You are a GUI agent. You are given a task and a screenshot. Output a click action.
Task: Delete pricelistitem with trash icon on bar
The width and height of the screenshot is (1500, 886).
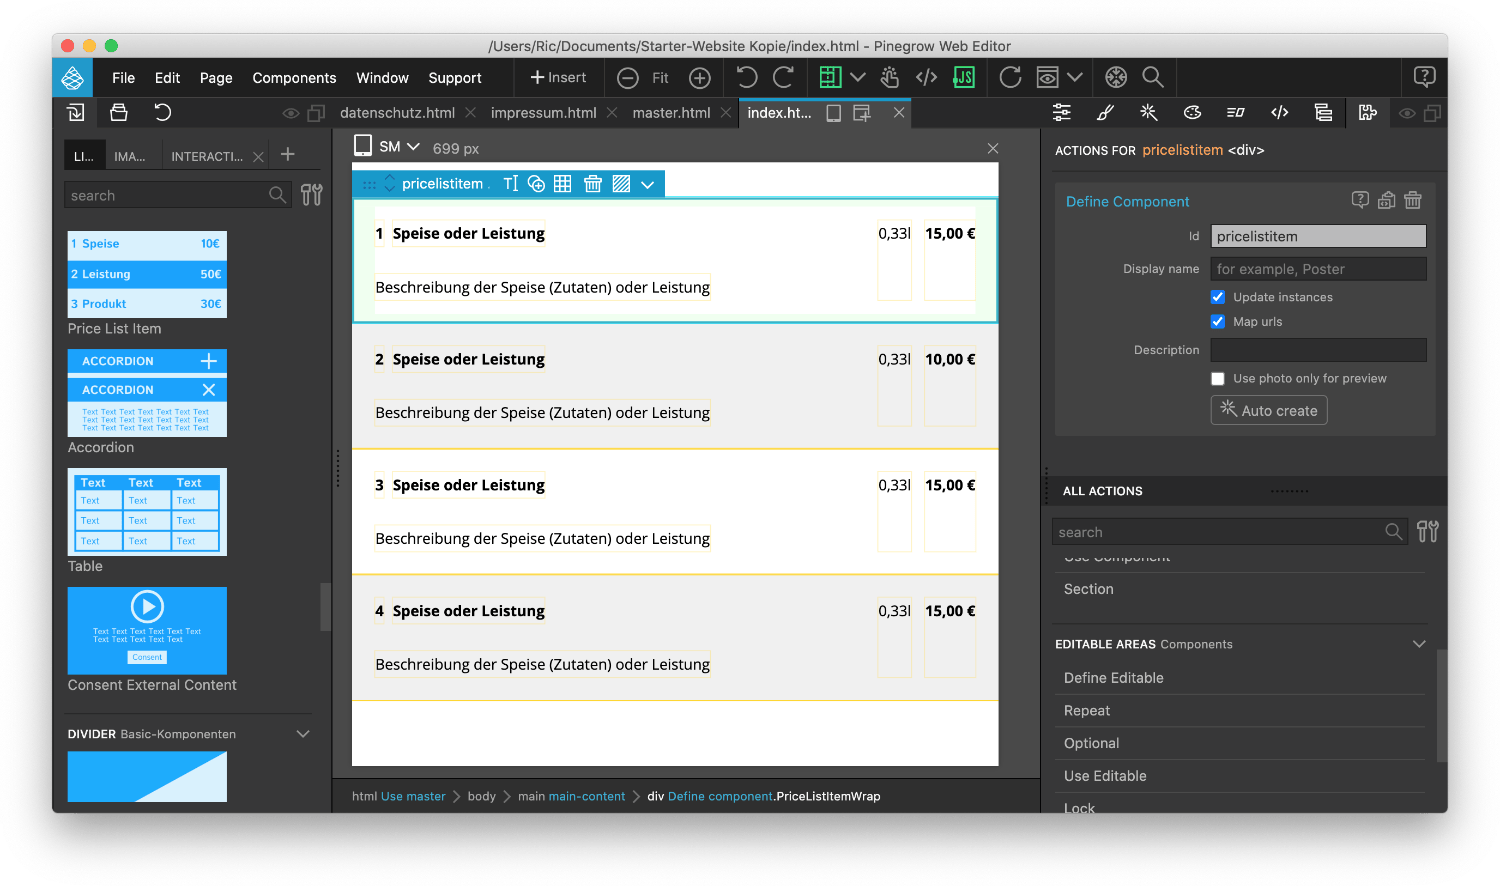(593, 184)
